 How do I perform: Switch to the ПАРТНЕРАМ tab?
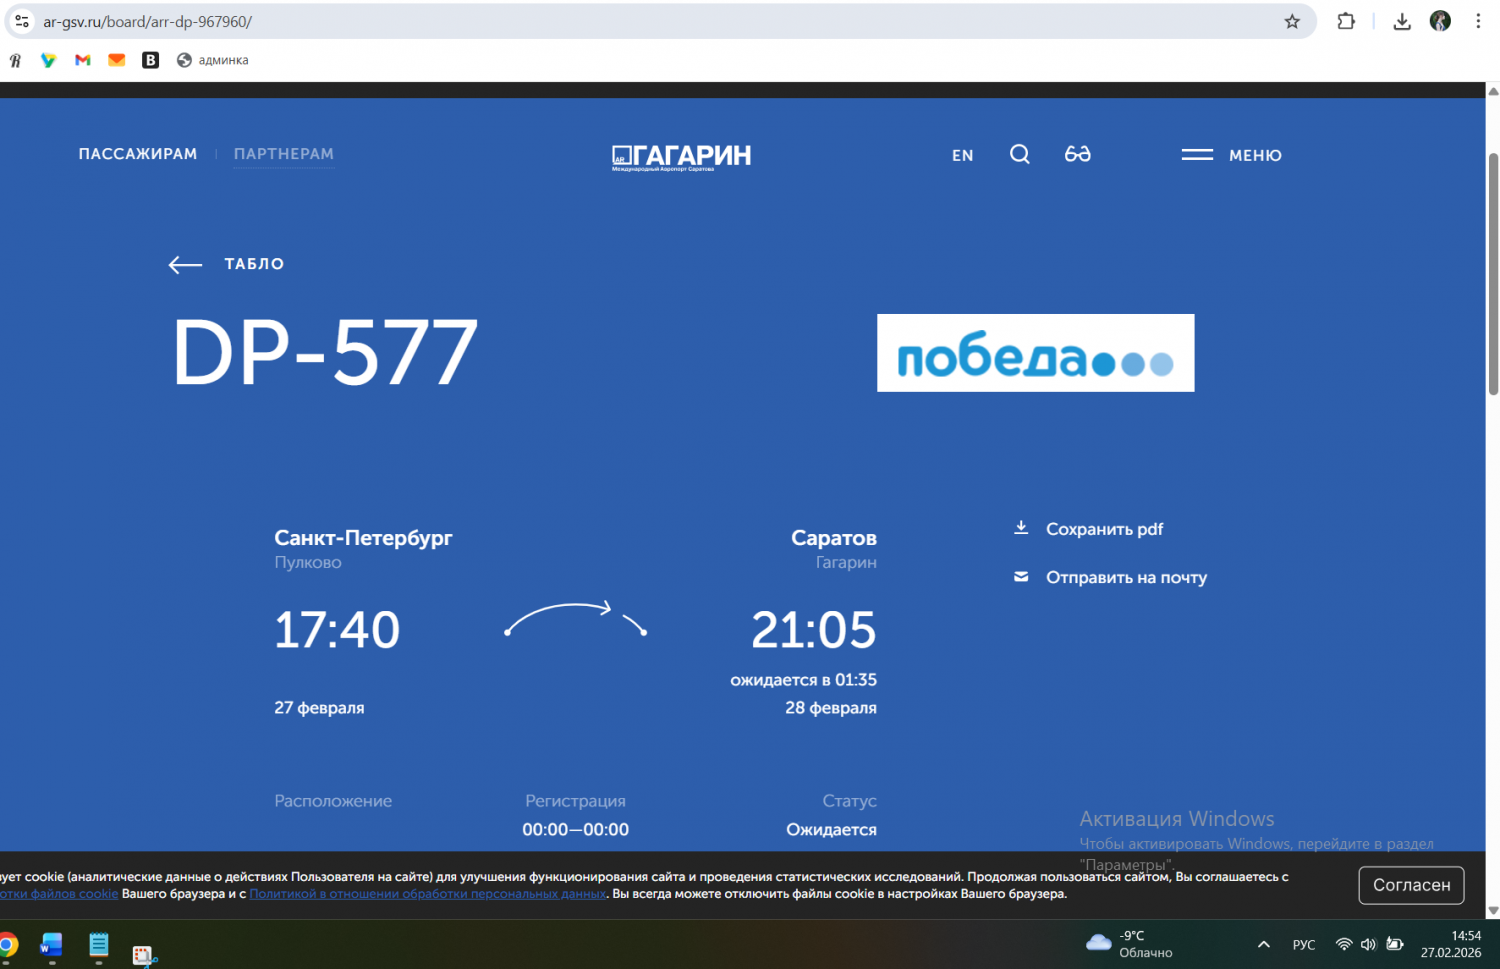(x=284, y=154)
